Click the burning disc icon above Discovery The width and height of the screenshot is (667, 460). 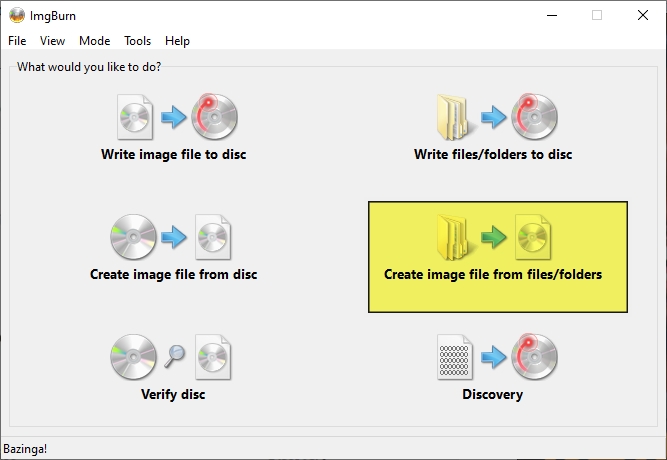coord(534,357)
